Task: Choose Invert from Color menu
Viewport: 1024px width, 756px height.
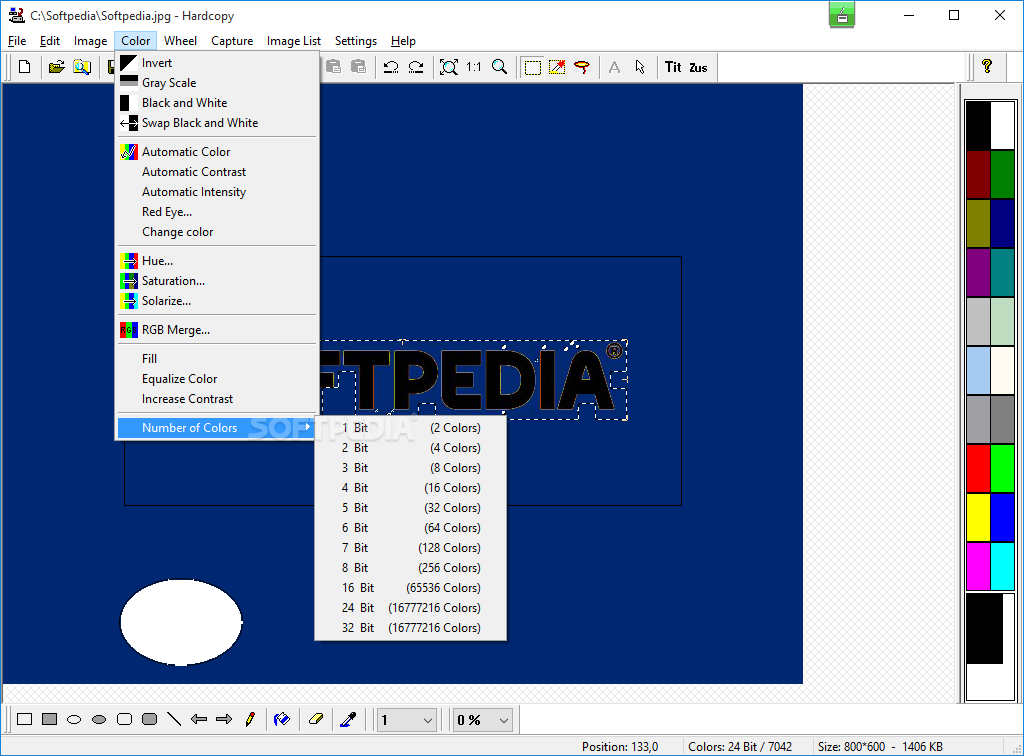Action: (x=217, y=63)
